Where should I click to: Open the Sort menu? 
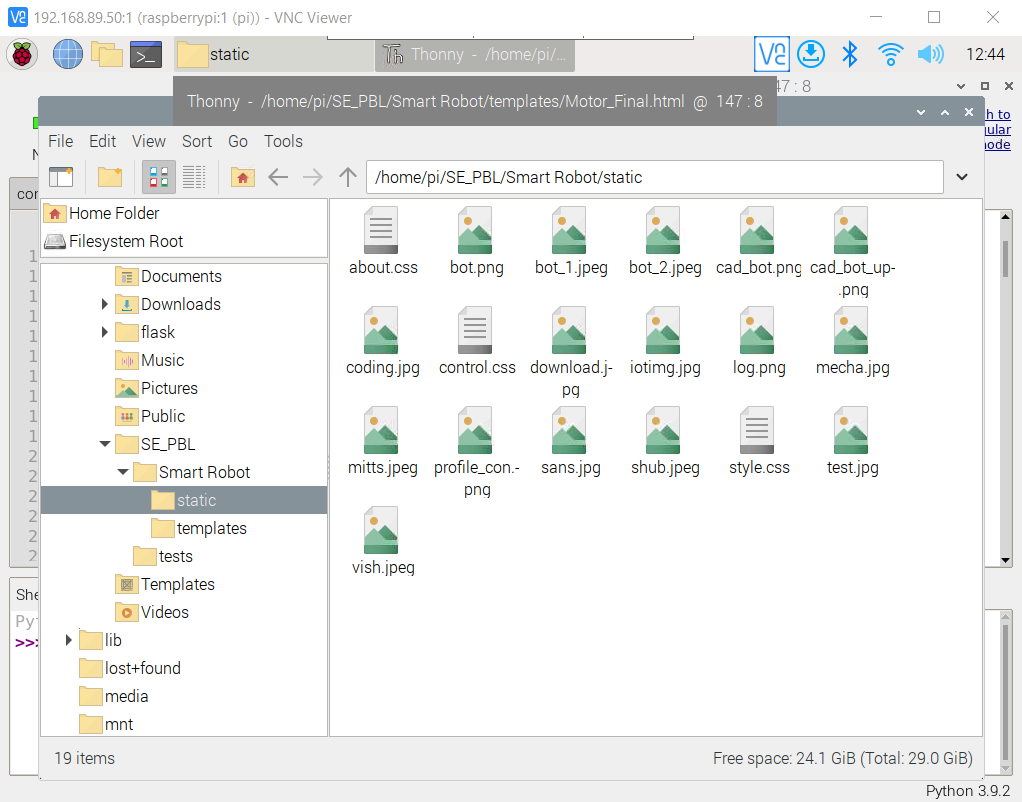pyautogui.click(x=197, y=141)
